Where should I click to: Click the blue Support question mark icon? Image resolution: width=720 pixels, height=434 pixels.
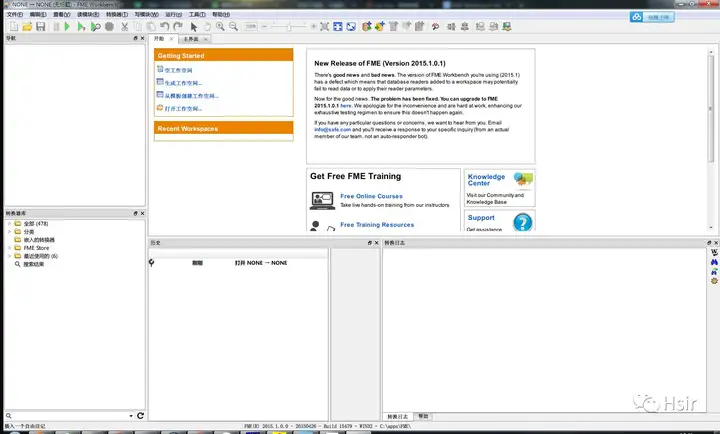pyautogui.click(x=523, y=222)
